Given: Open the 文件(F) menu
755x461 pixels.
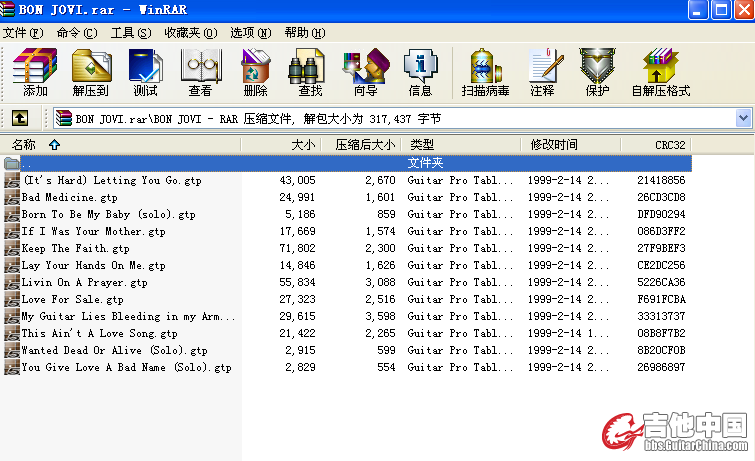Looking at the screenshot, I should [x=23, y=33].
